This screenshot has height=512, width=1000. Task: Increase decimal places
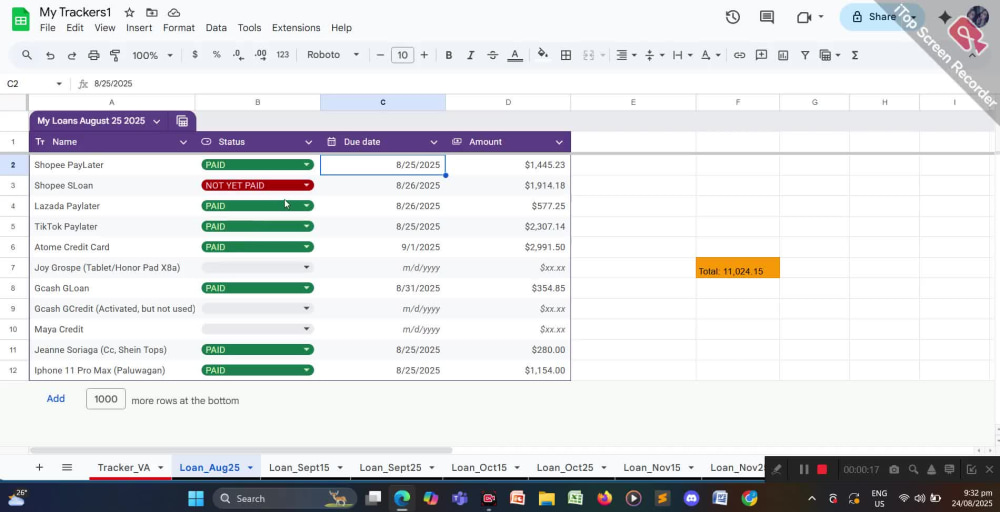(260, 55)
